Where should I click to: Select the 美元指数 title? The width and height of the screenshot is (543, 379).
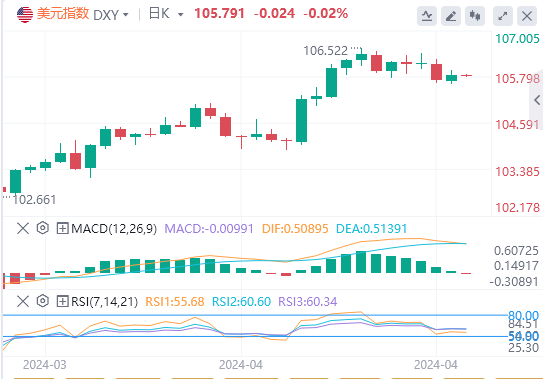63,14
